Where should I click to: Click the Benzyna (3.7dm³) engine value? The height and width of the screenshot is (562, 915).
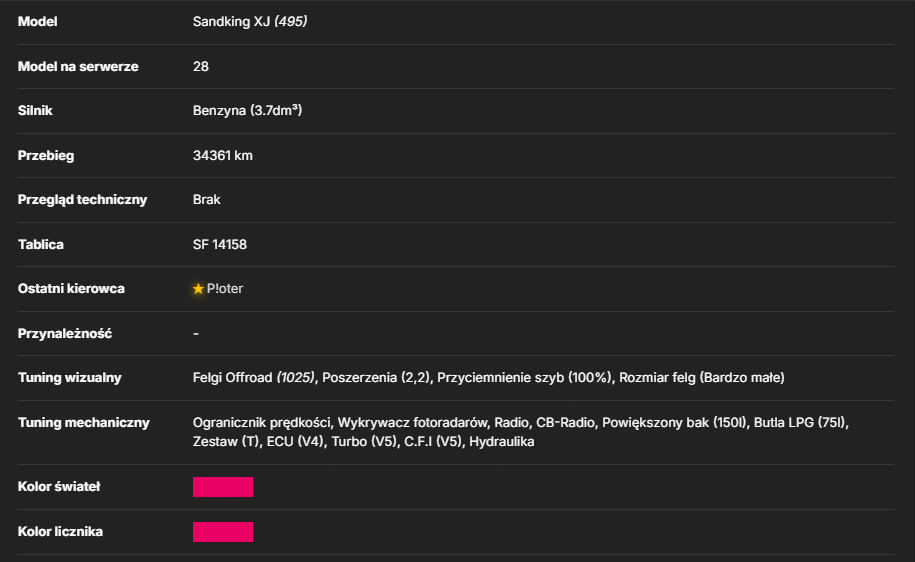(x=247, y=110)
